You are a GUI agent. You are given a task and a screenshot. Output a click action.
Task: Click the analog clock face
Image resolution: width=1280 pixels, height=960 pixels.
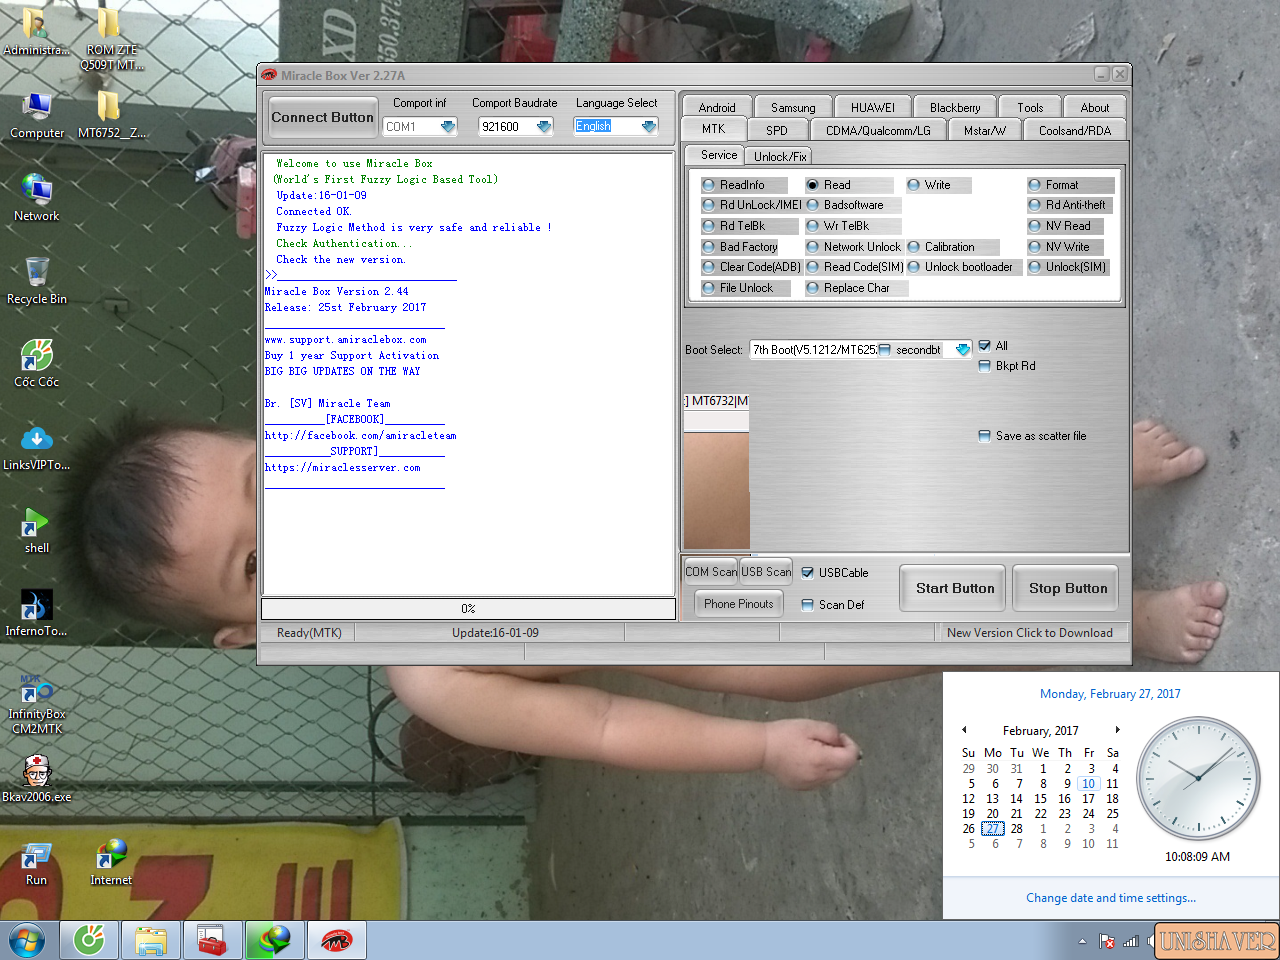[x=1198, y=778]
